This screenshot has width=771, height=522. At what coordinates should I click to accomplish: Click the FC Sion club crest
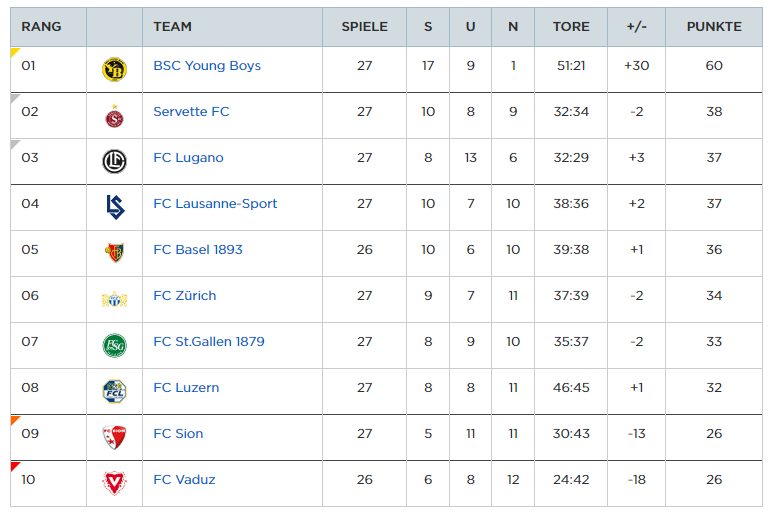point(114,437)
